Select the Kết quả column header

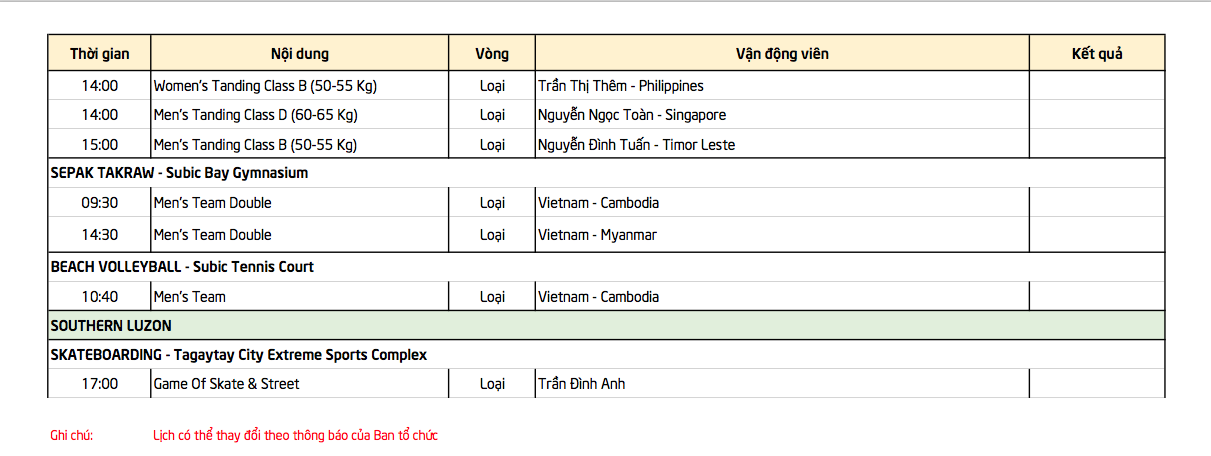point(1097,53)
